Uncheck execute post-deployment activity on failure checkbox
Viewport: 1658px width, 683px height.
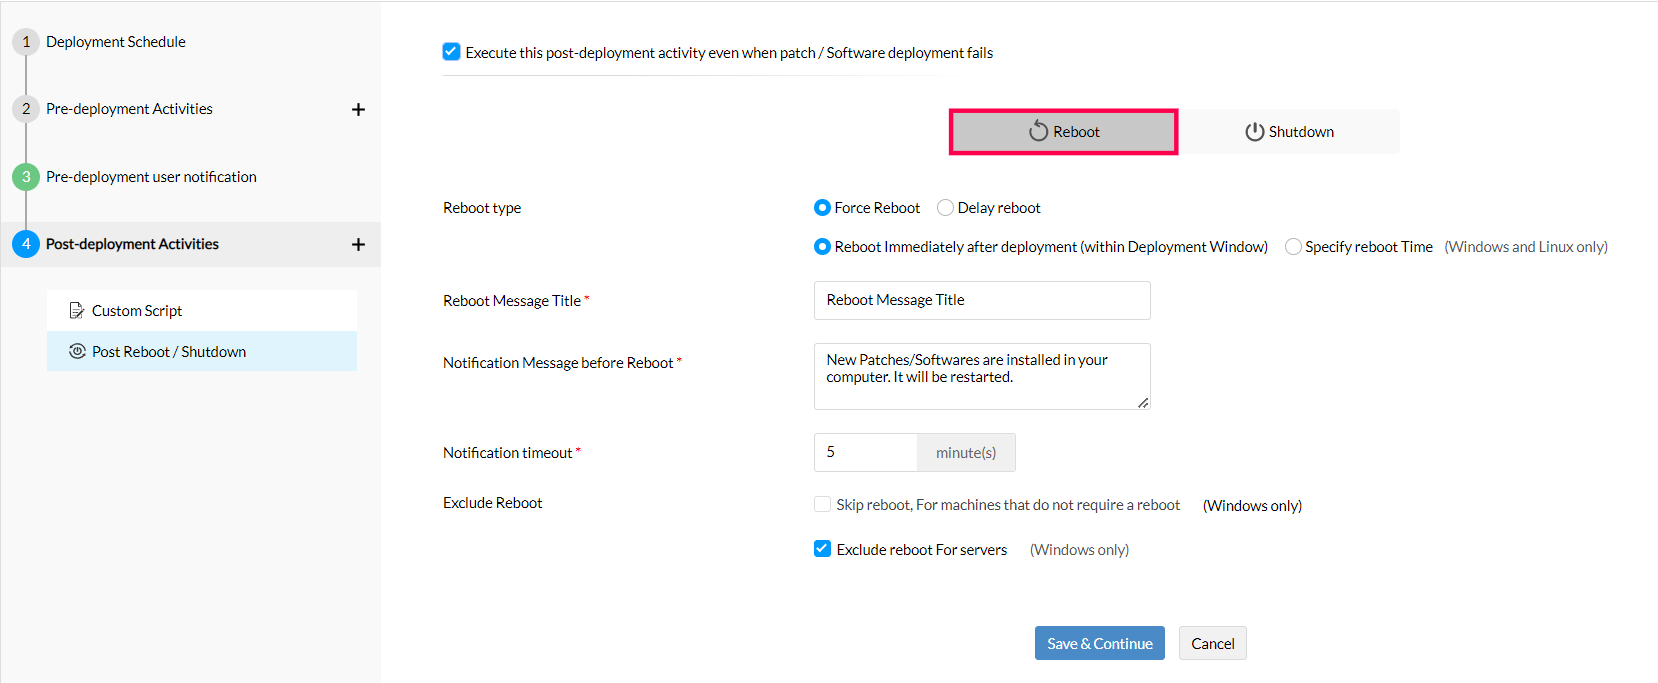[452, 52]
